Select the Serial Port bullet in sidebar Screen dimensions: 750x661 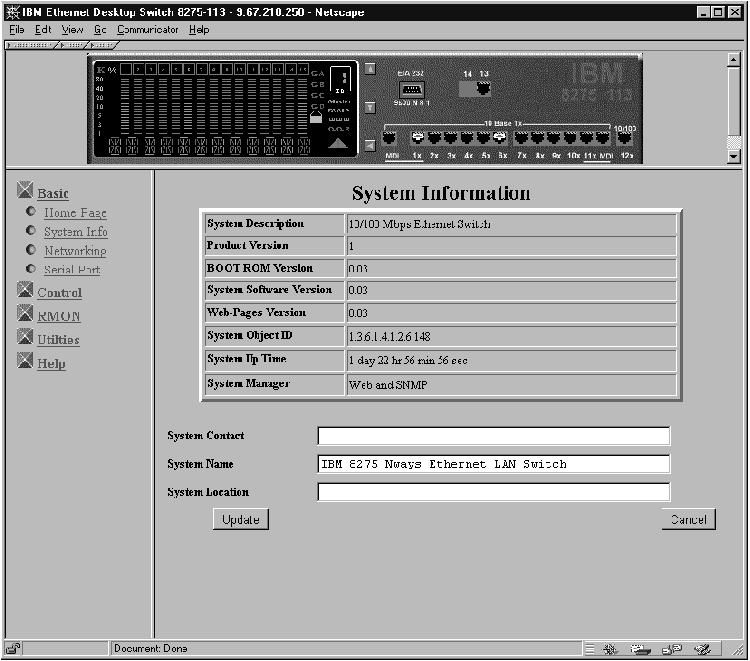coord(32,269)
